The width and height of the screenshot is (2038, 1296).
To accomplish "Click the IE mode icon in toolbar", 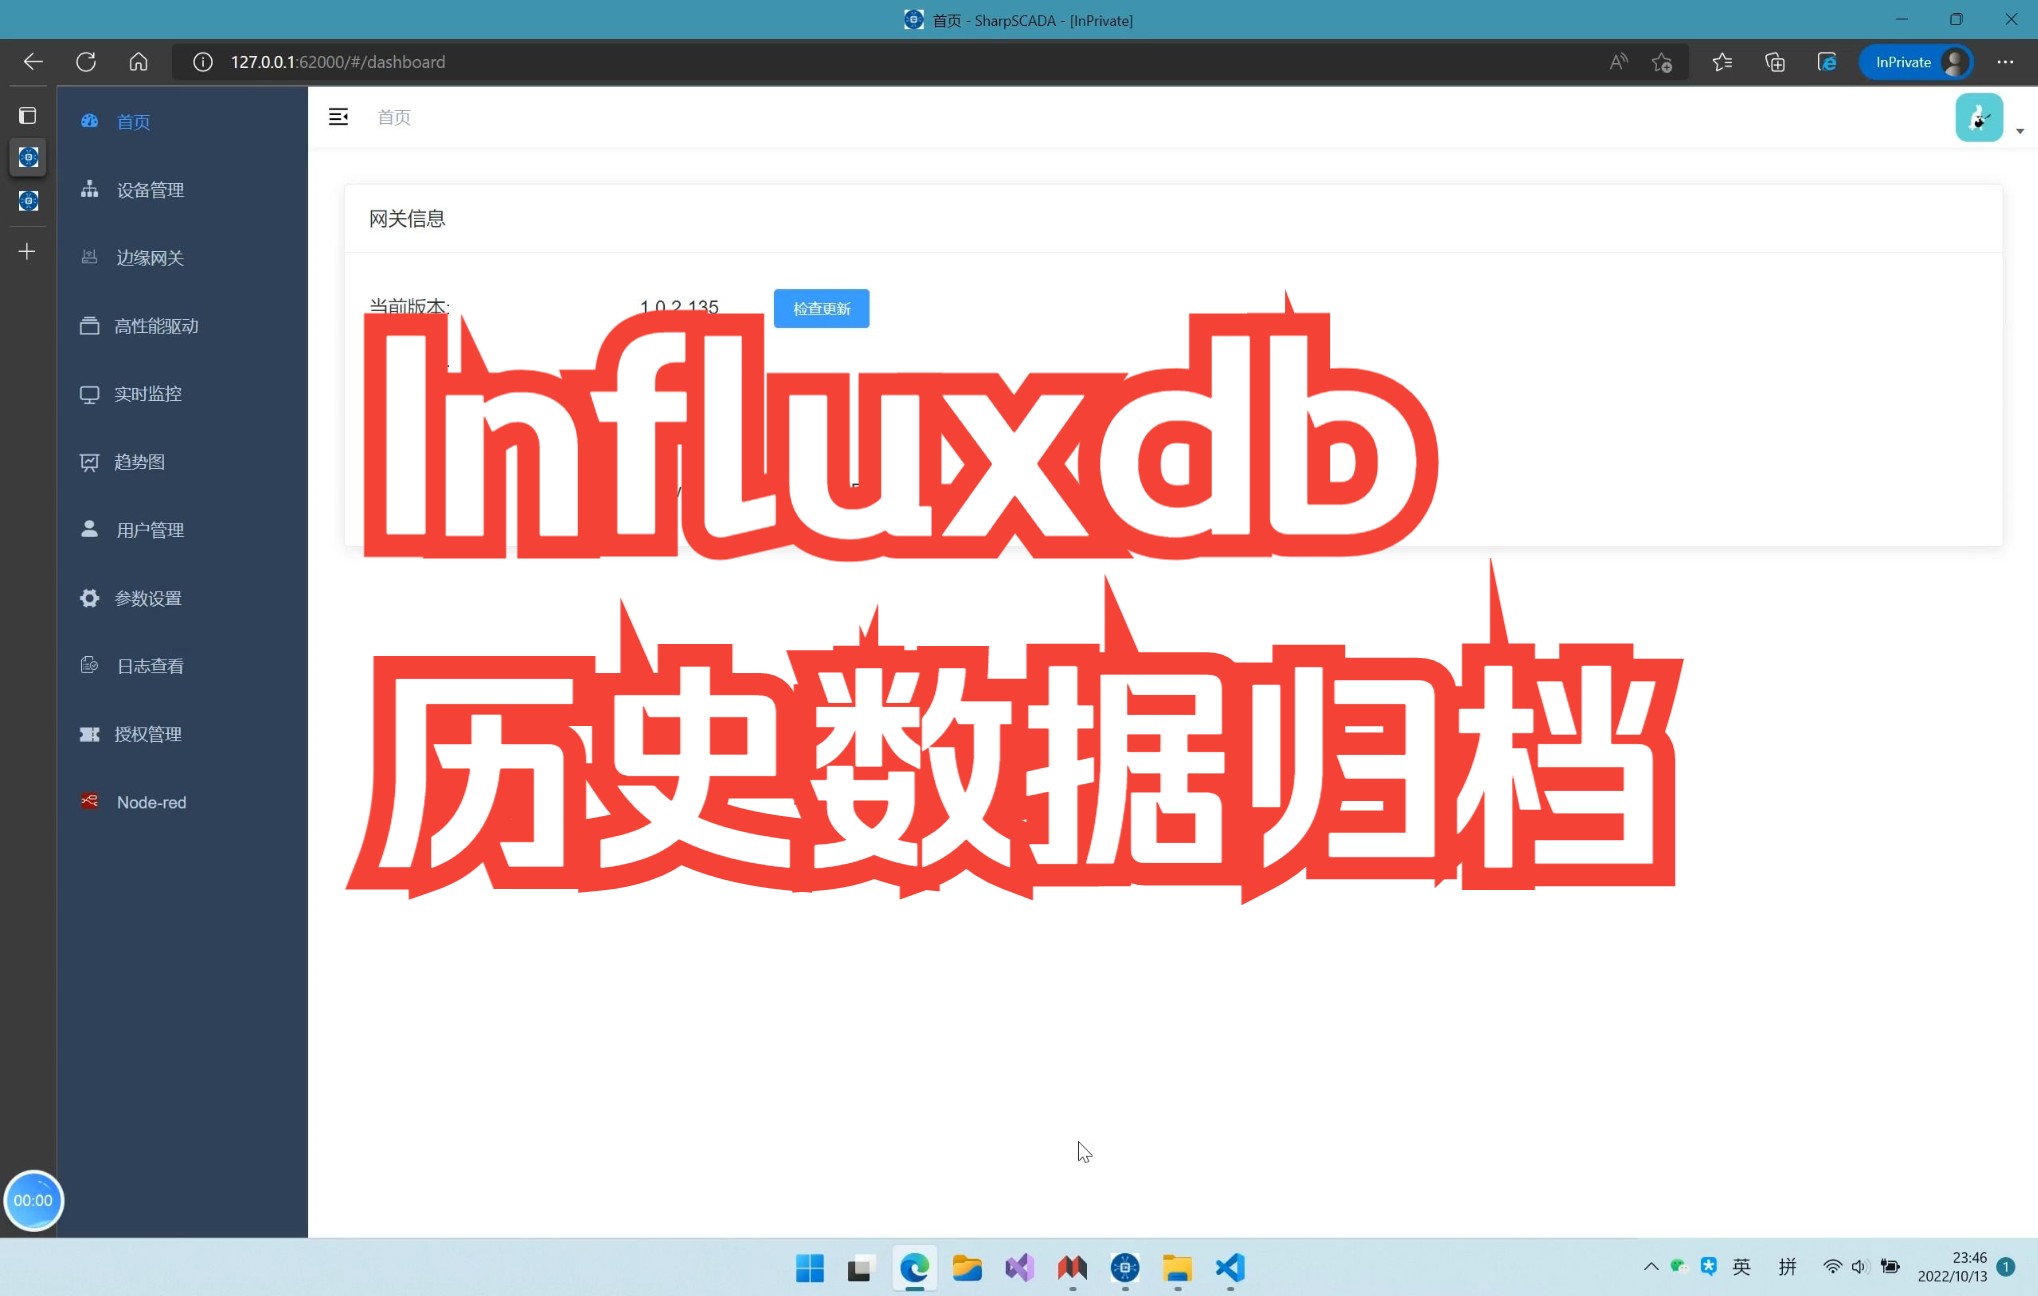I will tap(1827, 62).
